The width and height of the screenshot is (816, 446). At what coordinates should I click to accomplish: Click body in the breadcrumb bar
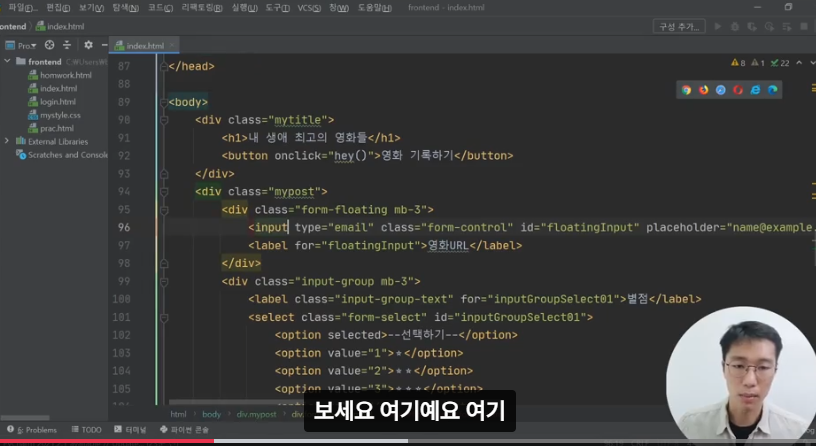211,414
